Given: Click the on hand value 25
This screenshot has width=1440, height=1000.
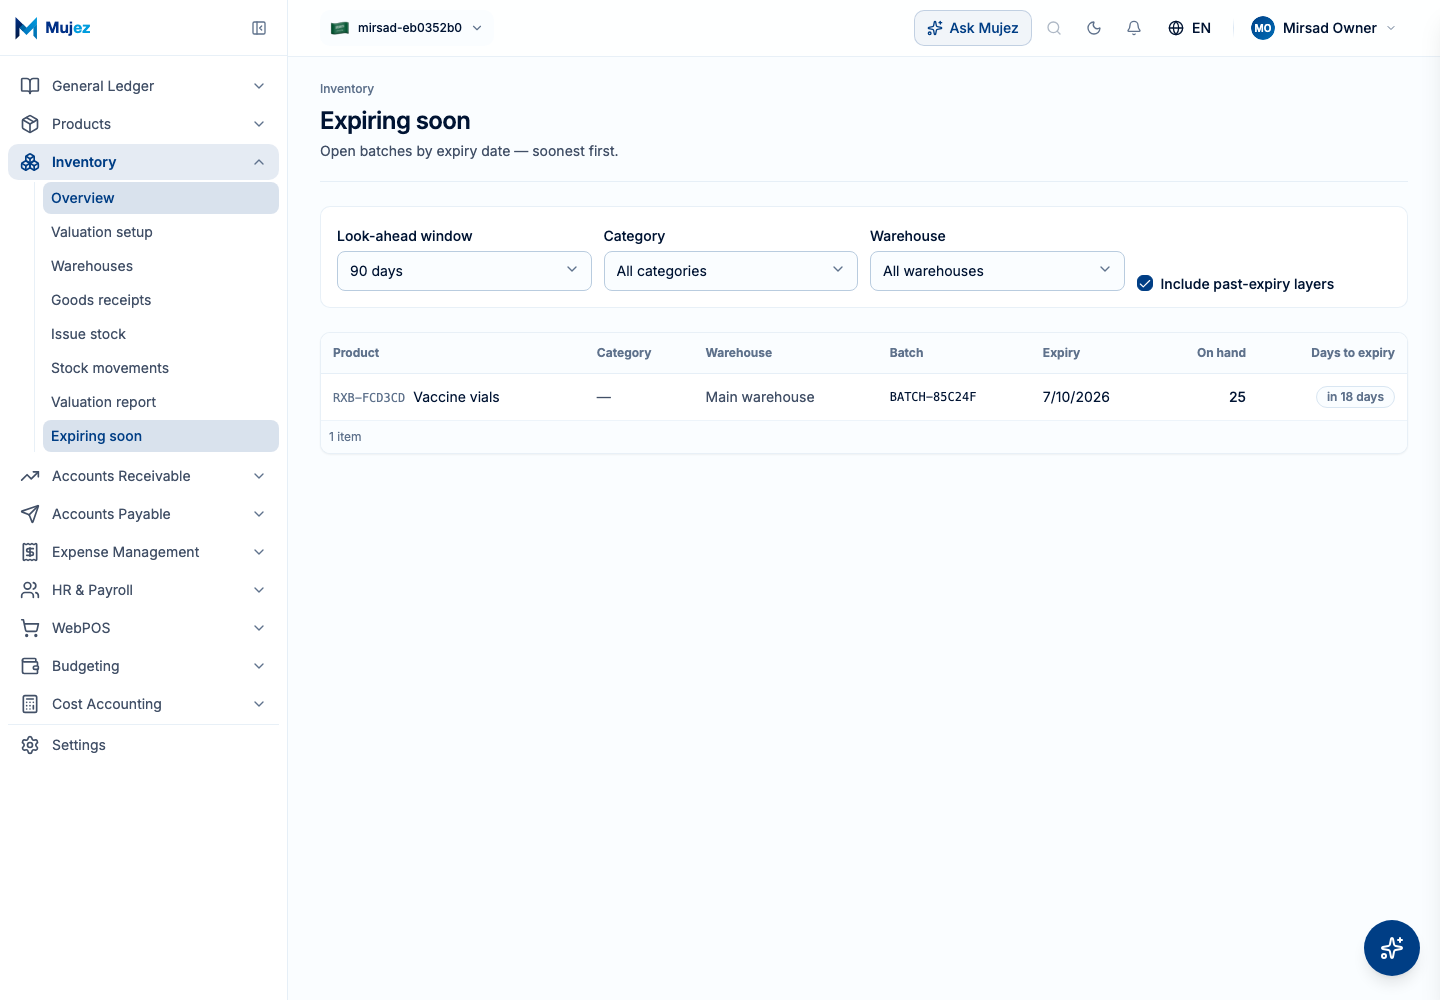Looking at the screenshot, I should tap(1237, 397).
